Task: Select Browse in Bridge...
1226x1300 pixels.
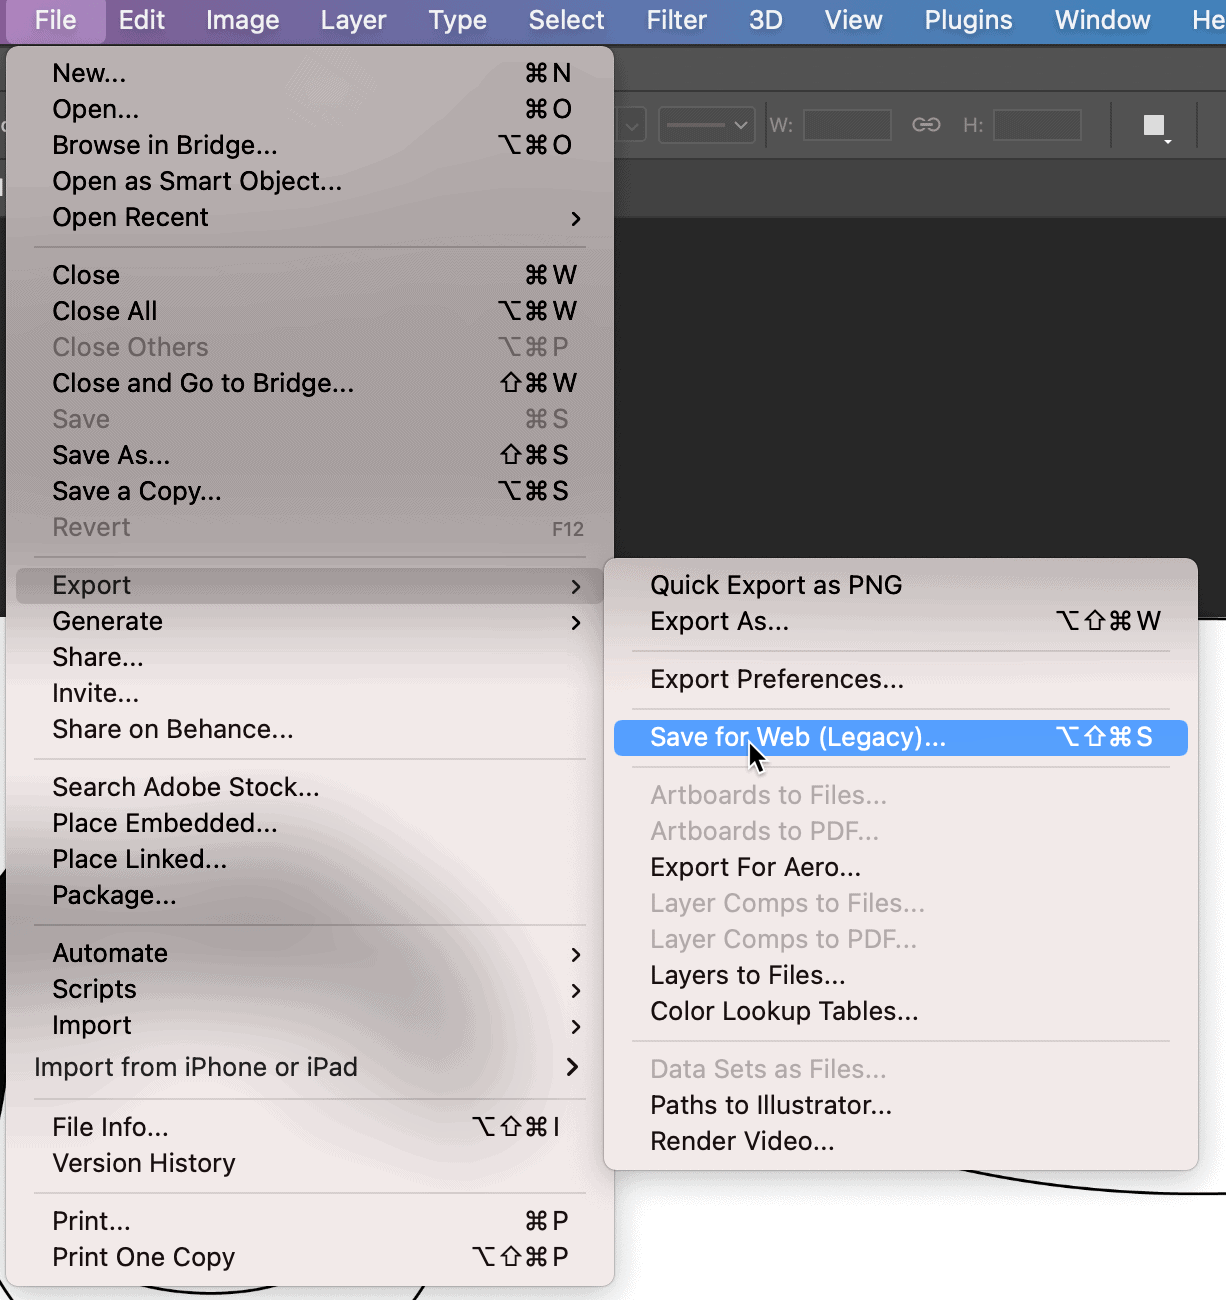Action: 310,145
